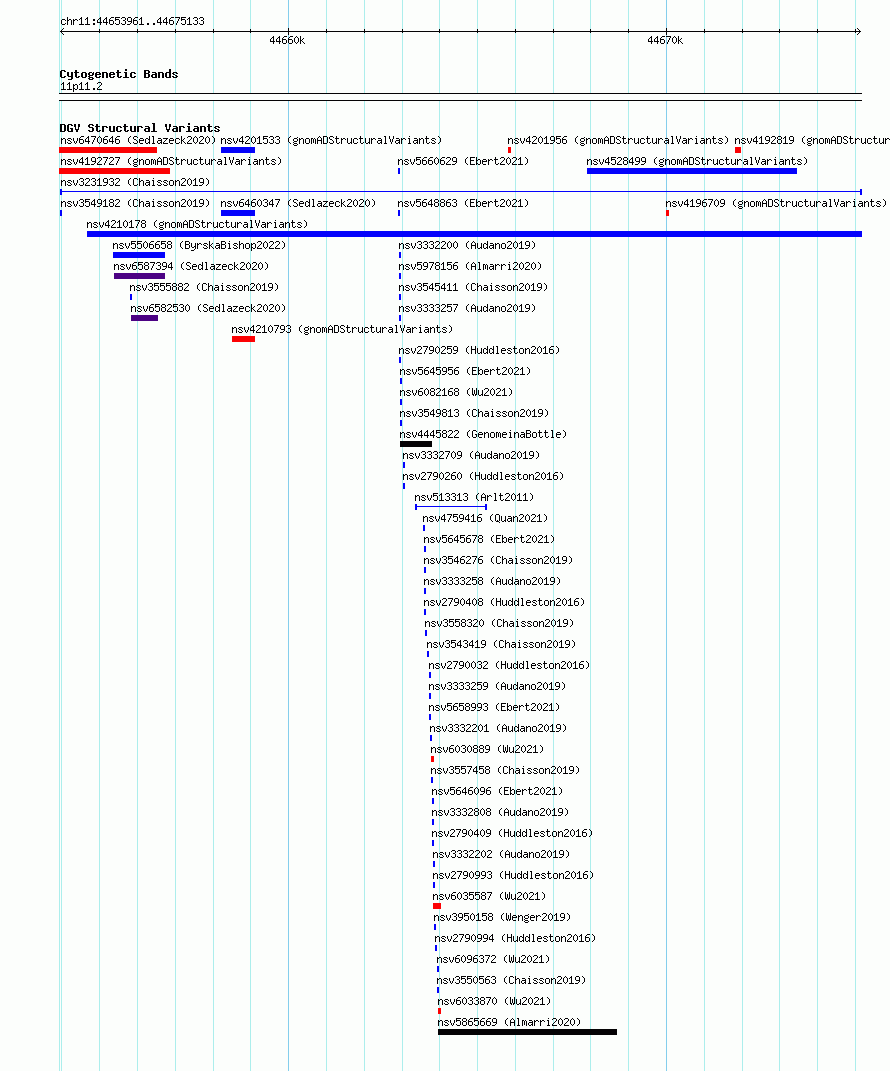Click nsv6587394 (Sedlazeck2020) label
This screenshot has width=890, height=1071.
(x=191, y=266)
